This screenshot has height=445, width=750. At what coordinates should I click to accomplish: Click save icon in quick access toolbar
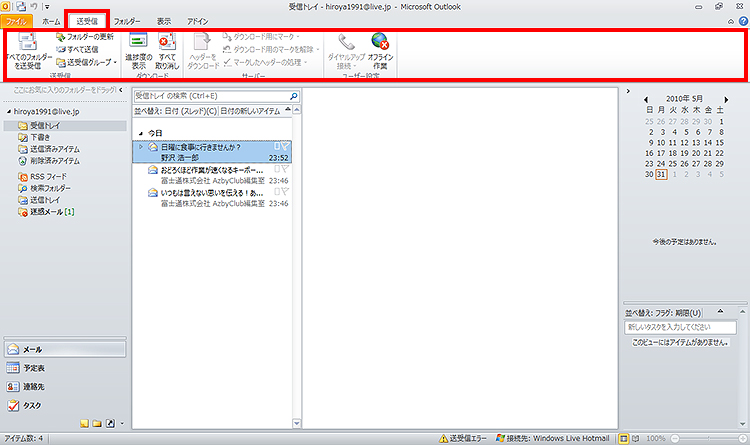(21, 6)
